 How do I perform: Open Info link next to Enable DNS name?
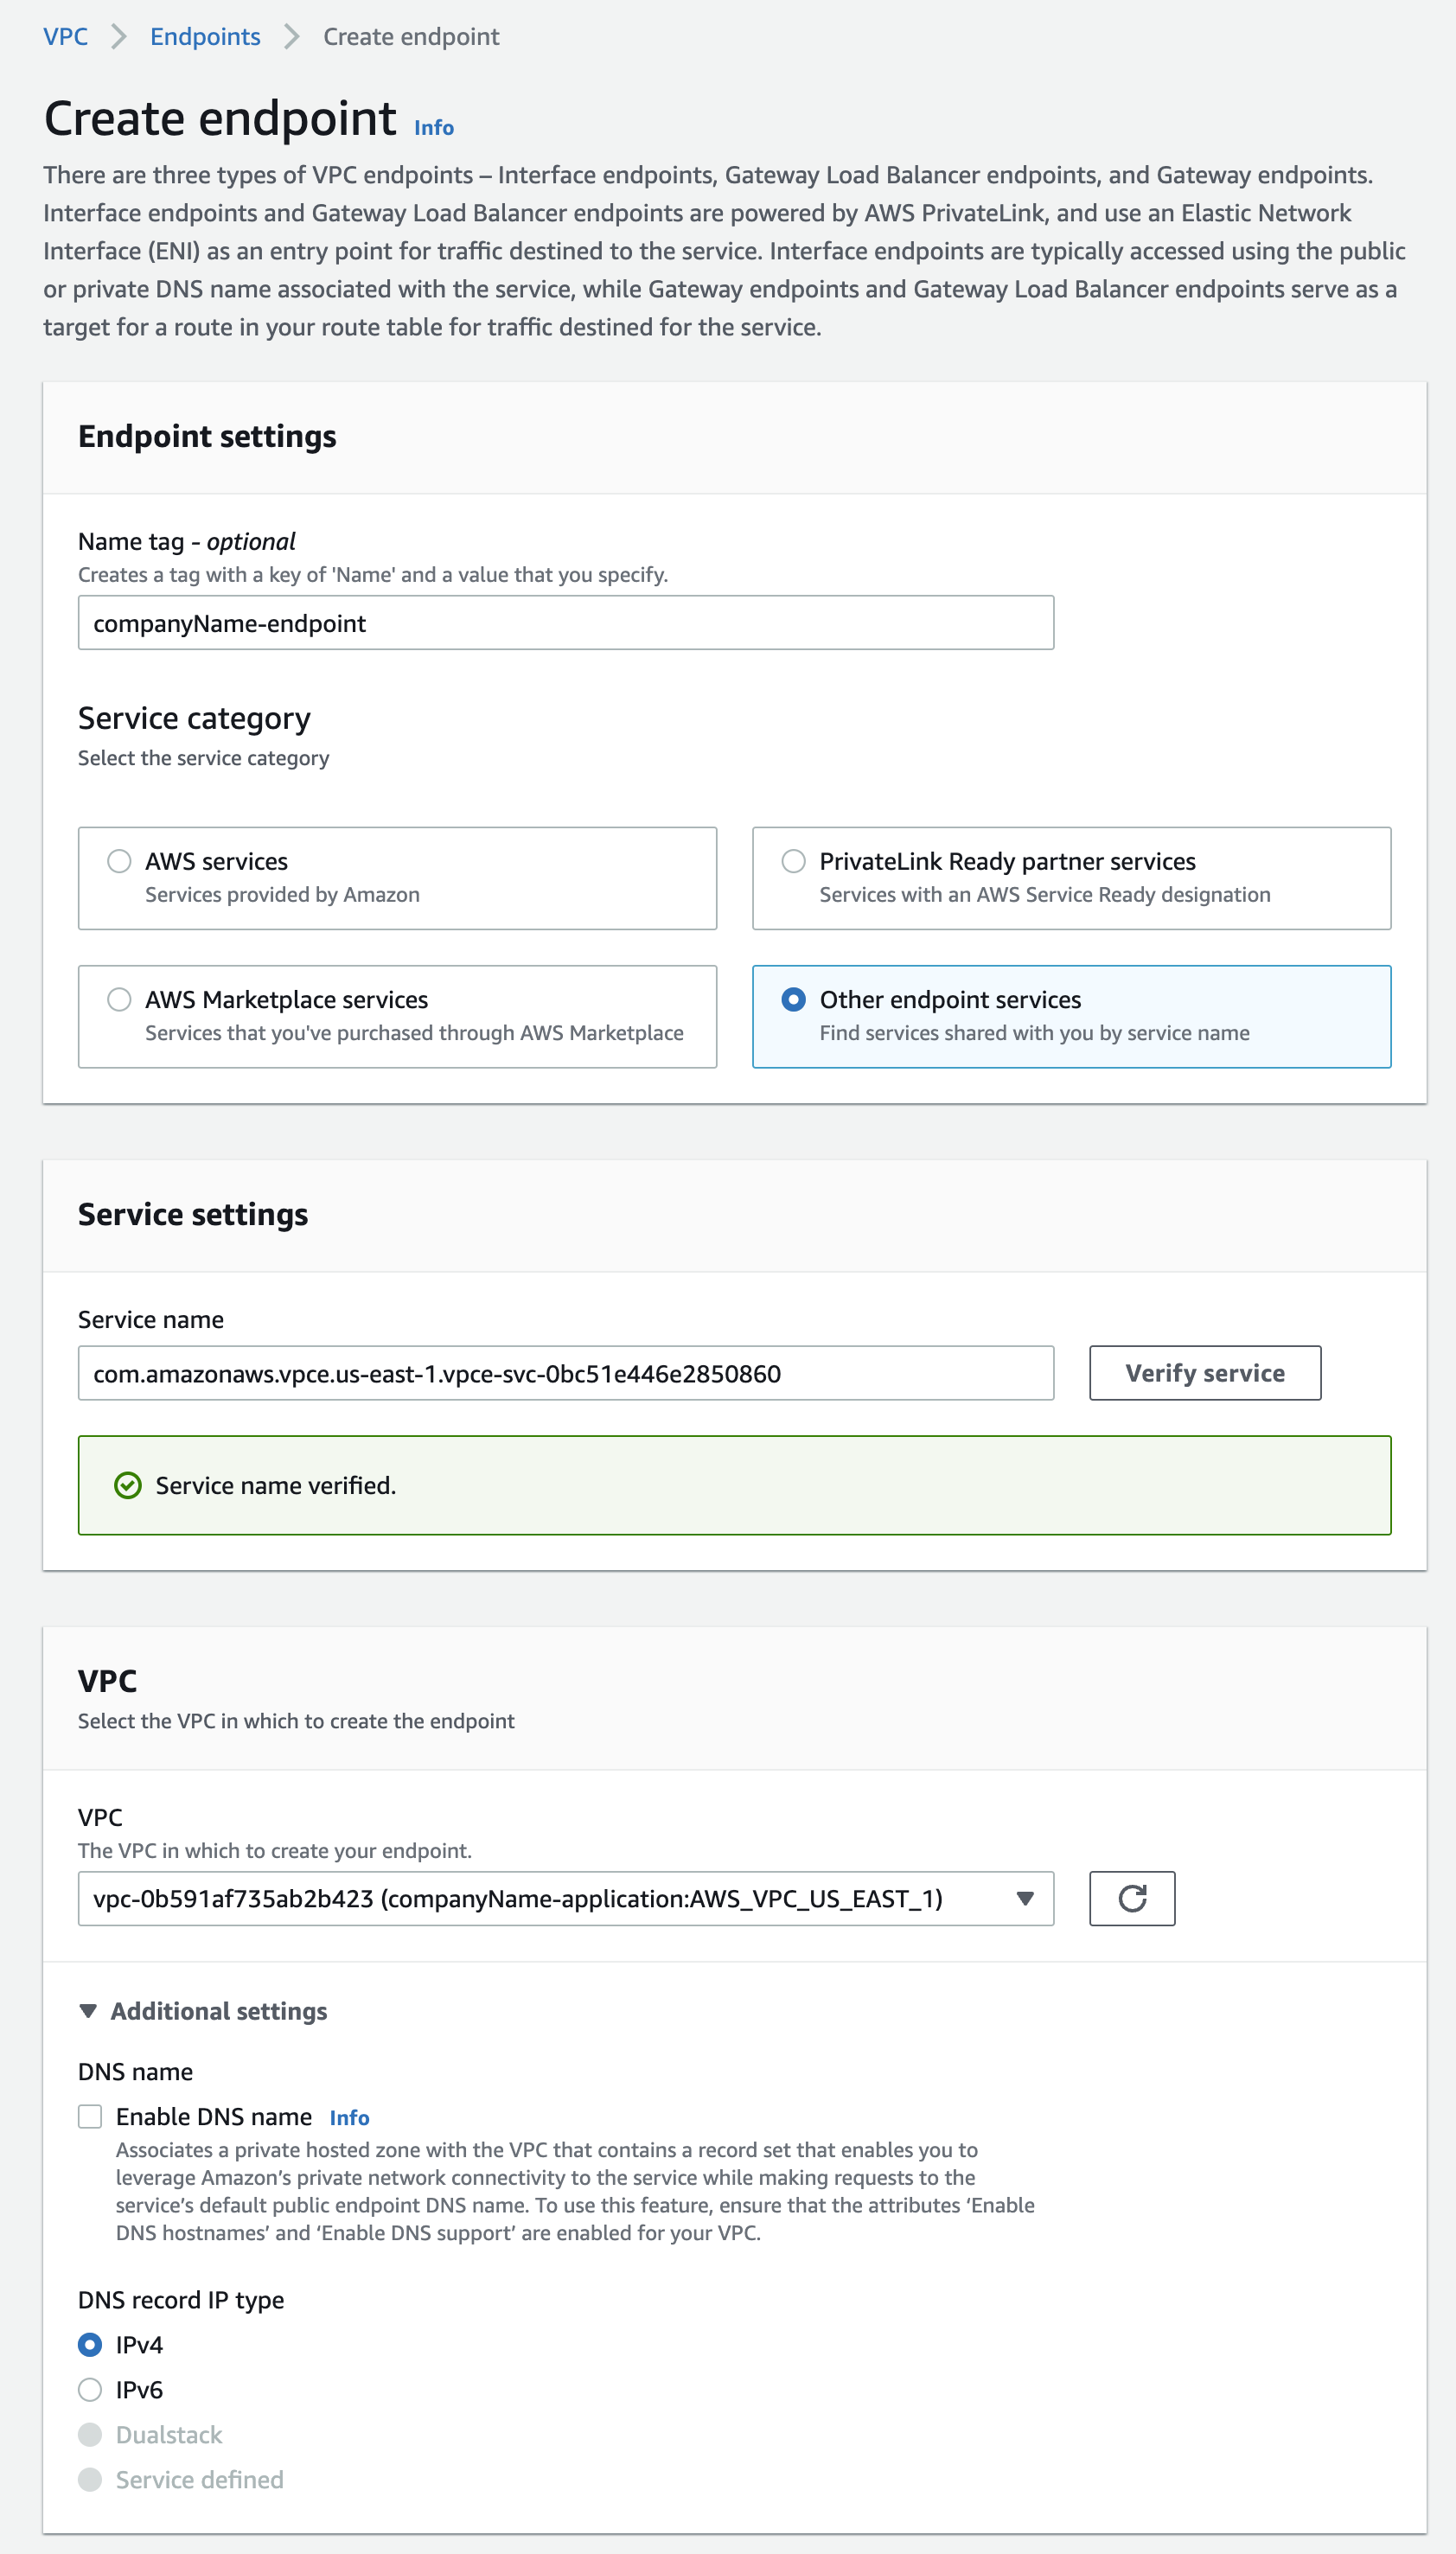pyautogui.click(x=349, y=2117)
